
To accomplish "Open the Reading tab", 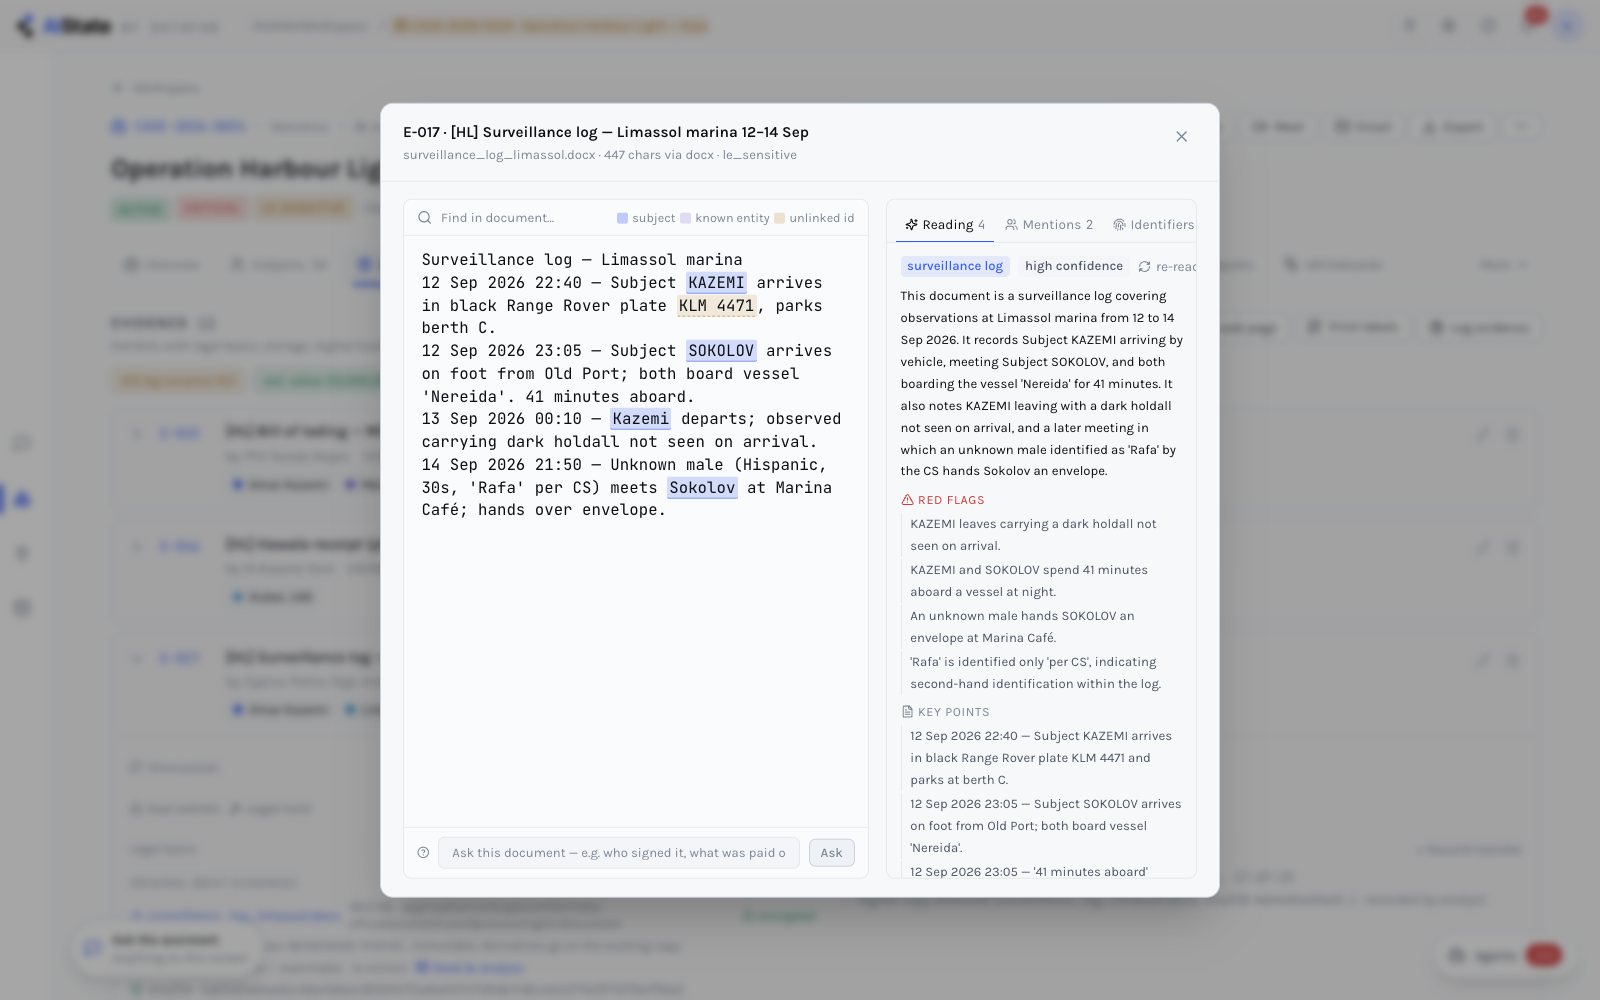I will 945,225.
